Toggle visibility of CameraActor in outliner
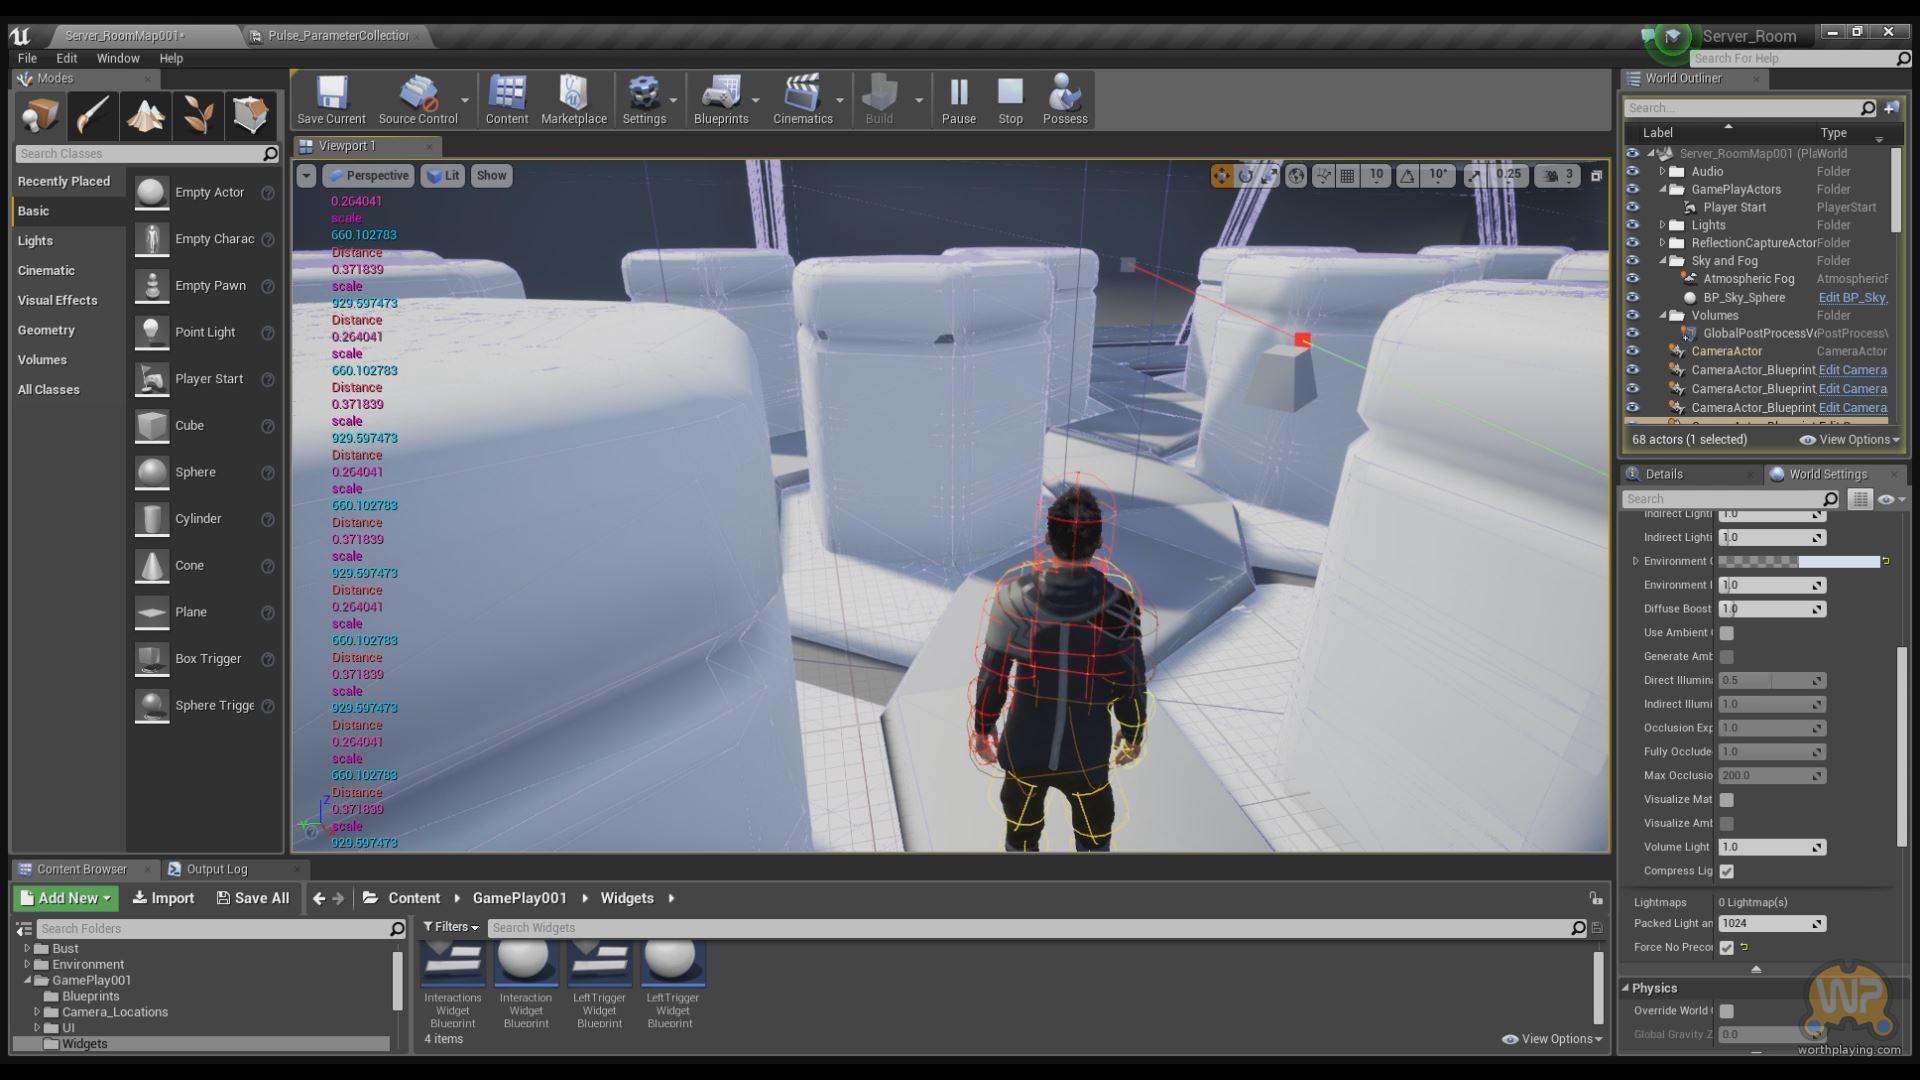The image size is (1920, 1080). [1632, 351]
